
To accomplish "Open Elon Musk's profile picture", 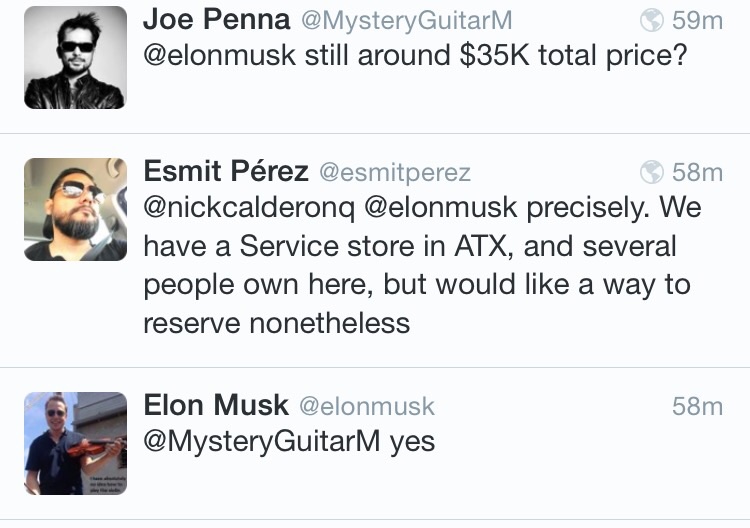I will point(75,443).
